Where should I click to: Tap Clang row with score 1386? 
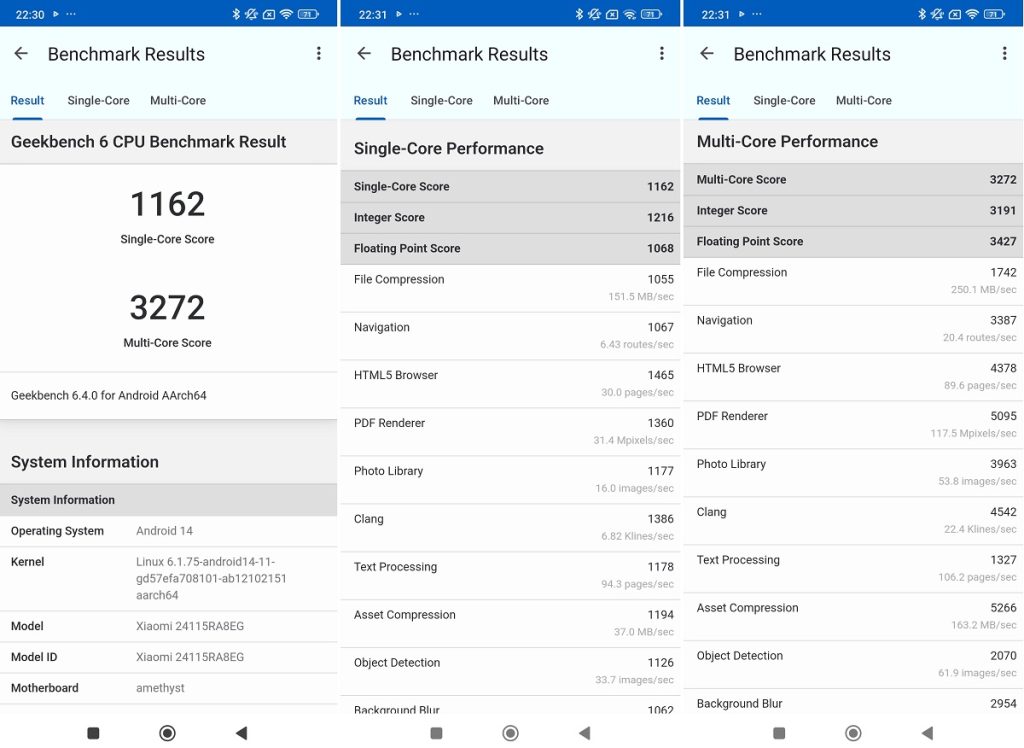point(511,528)
